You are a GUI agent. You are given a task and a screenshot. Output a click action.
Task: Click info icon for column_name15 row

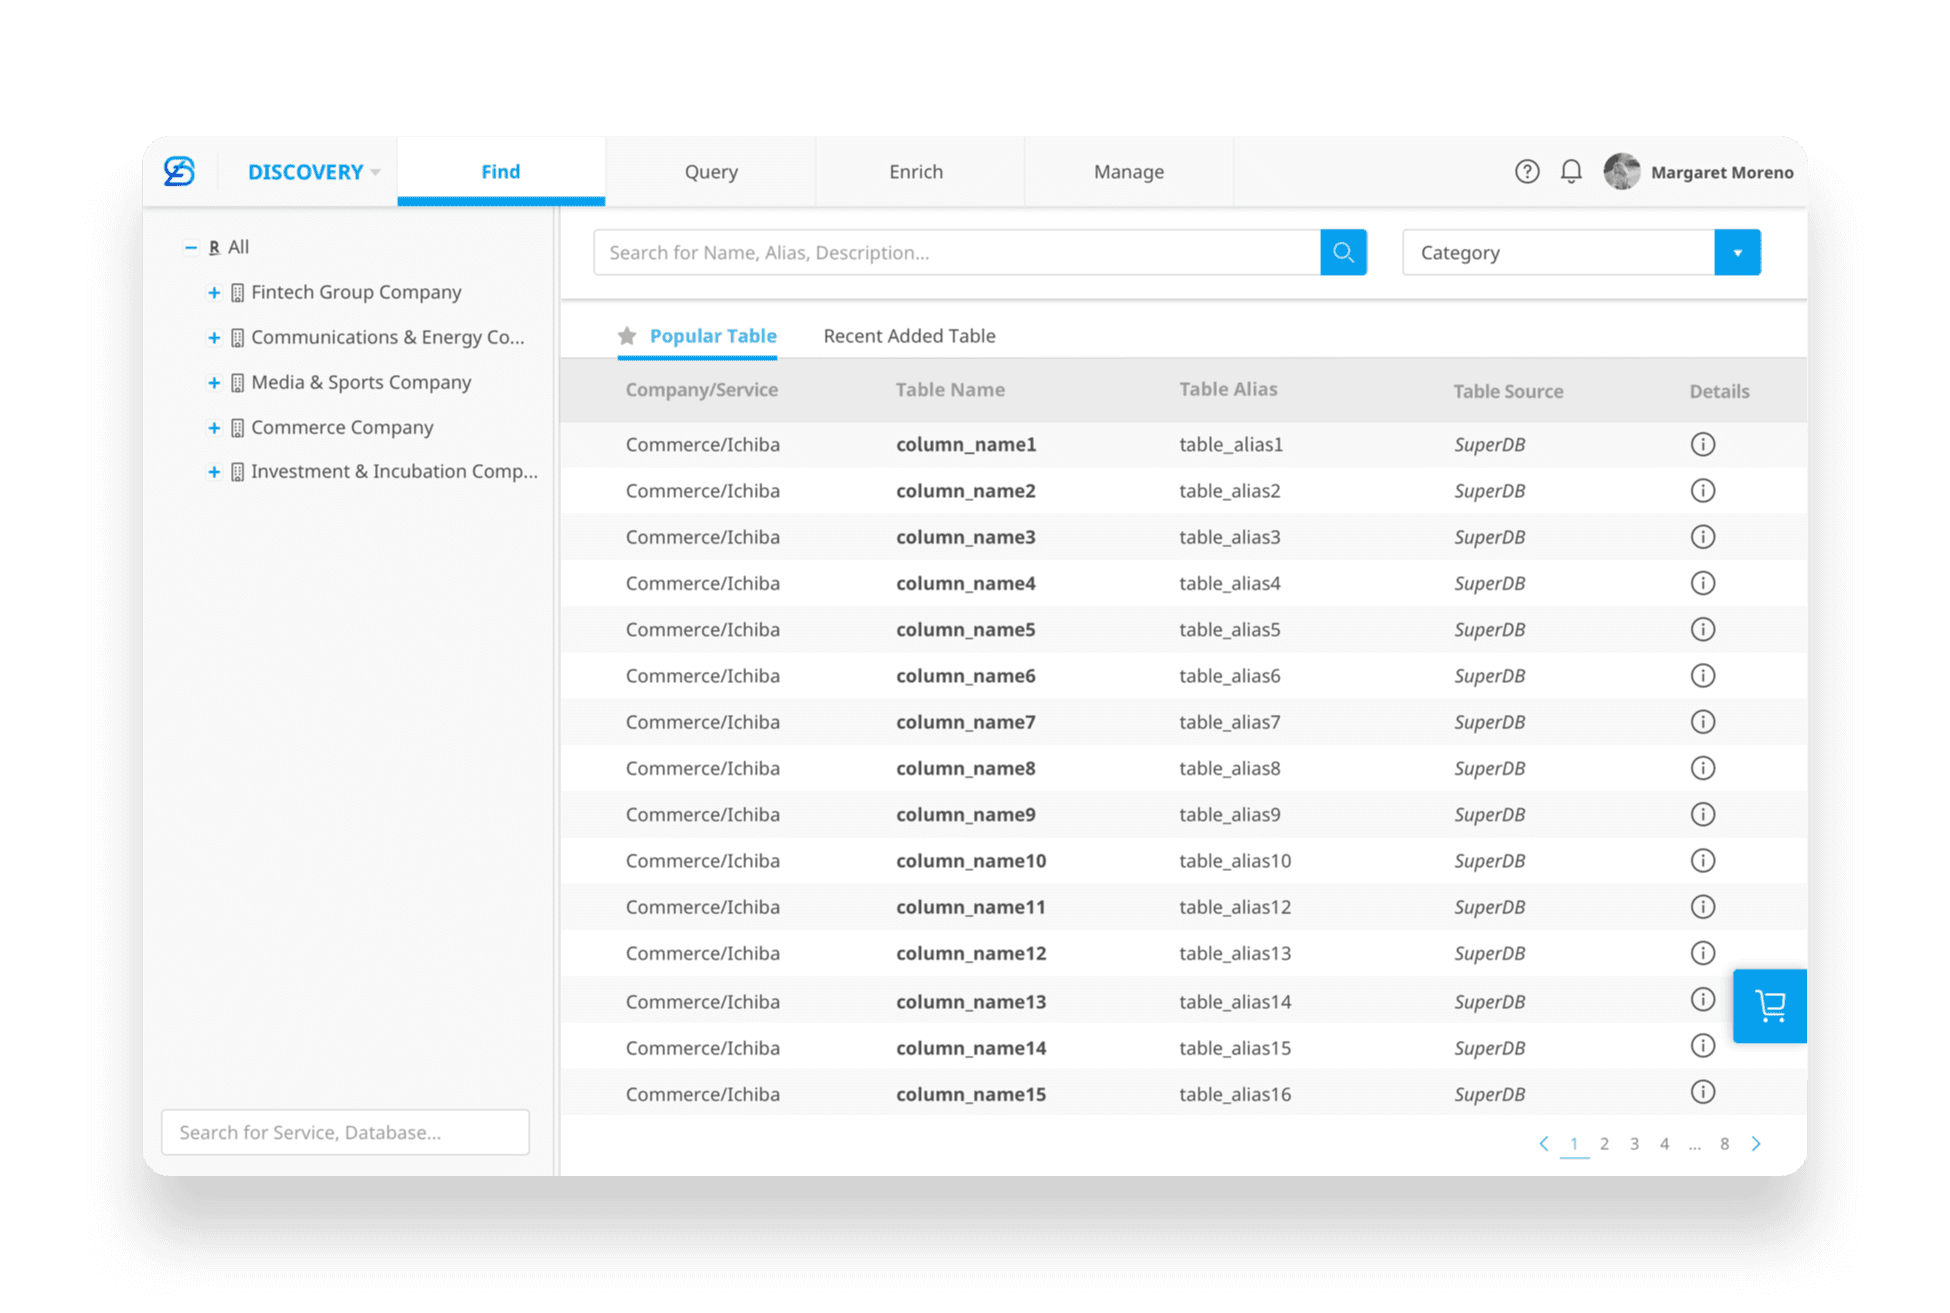pos(1702,1092)
